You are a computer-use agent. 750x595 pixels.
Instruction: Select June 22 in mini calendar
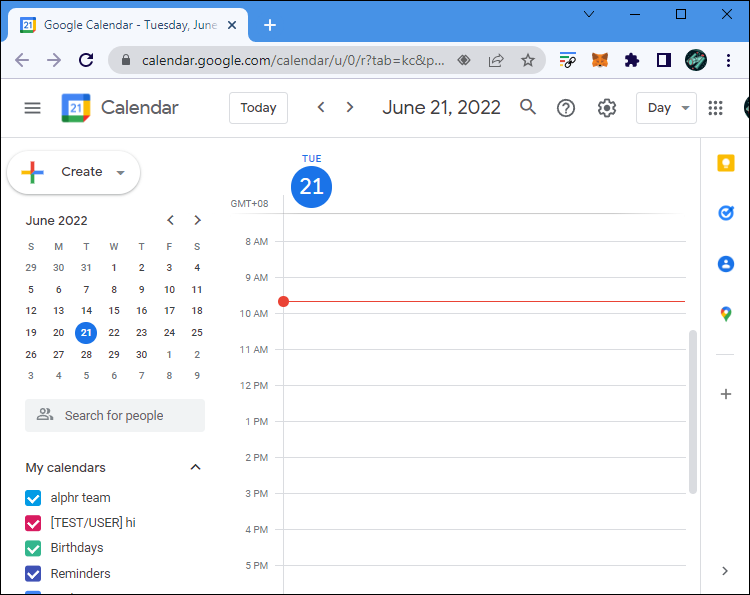coord(114,332)
